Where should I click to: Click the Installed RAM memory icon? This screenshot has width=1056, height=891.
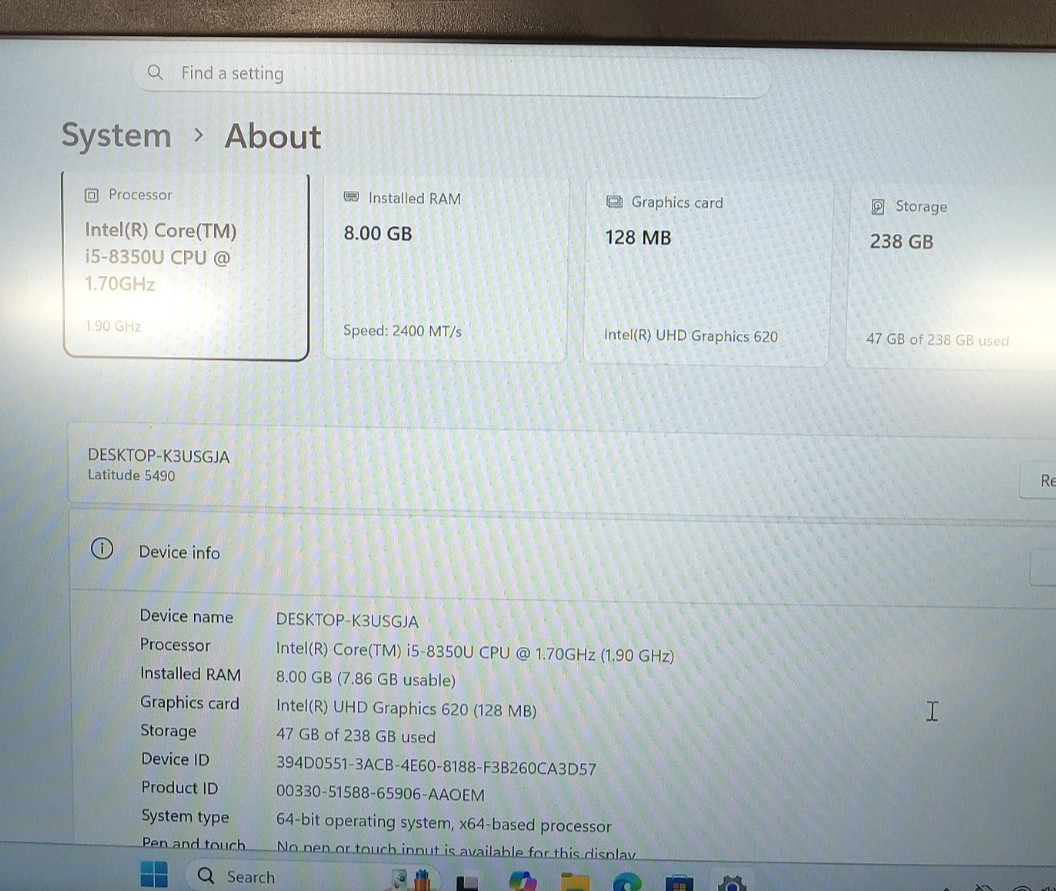click(x=351, y=197)
